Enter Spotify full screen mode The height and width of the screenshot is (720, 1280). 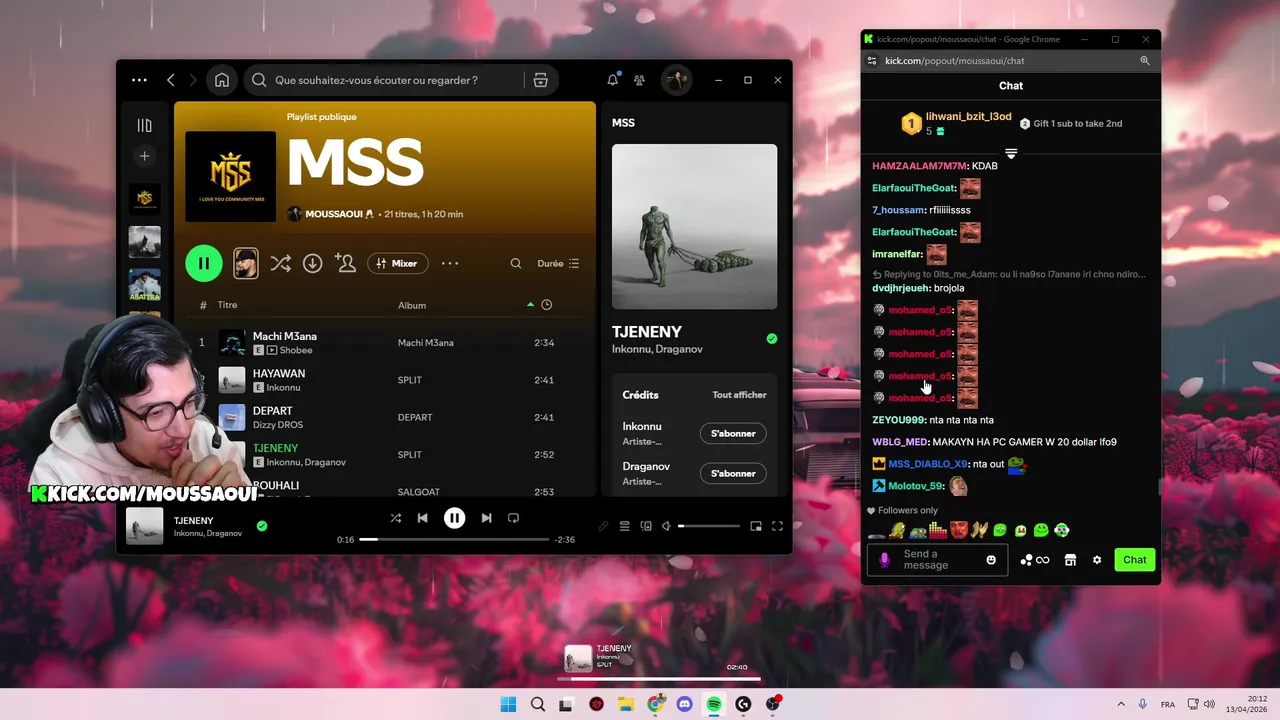777,526
